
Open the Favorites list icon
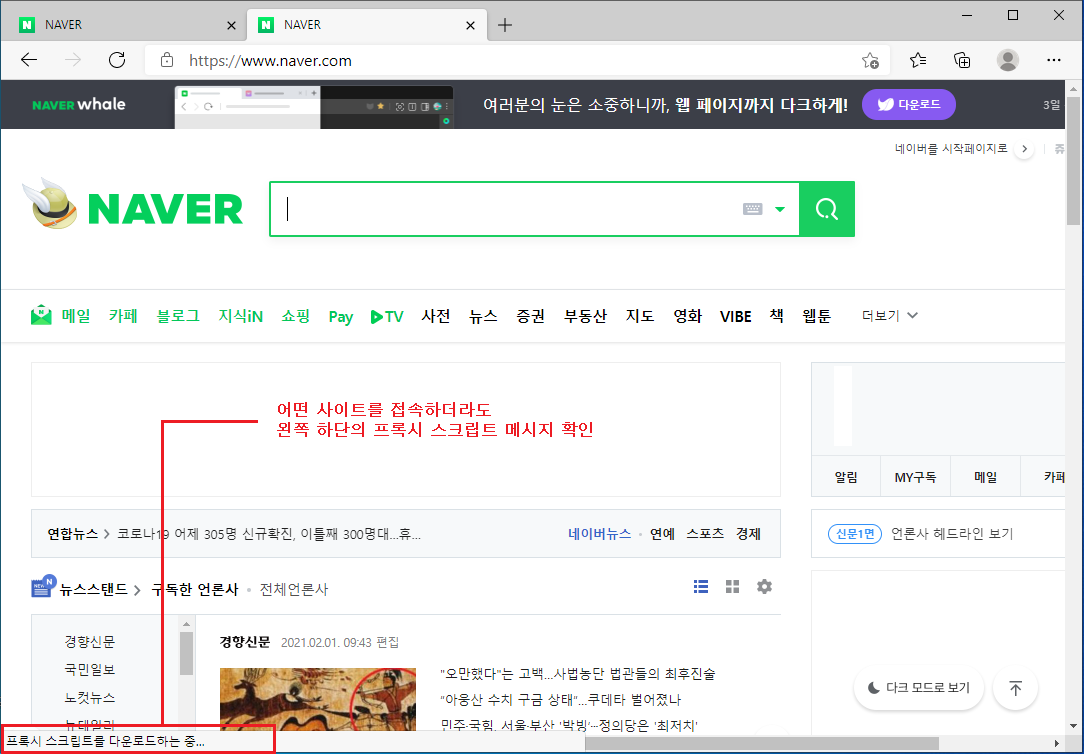point(918,60)
